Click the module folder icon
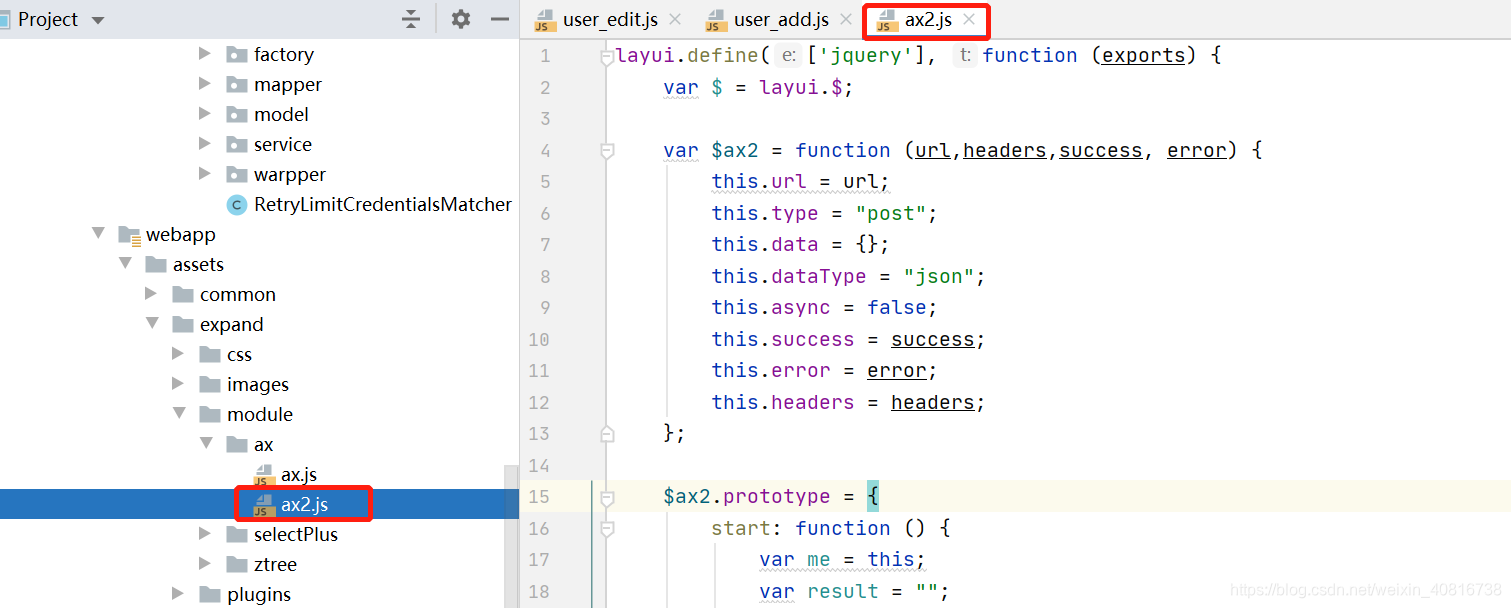 pyautogui.click(x=210, y=414)
